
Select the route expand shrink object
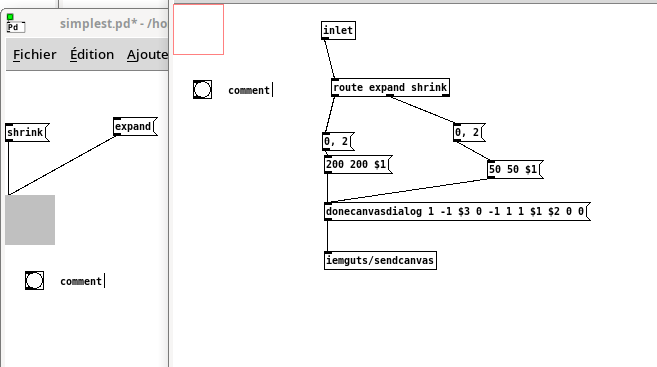391,88
